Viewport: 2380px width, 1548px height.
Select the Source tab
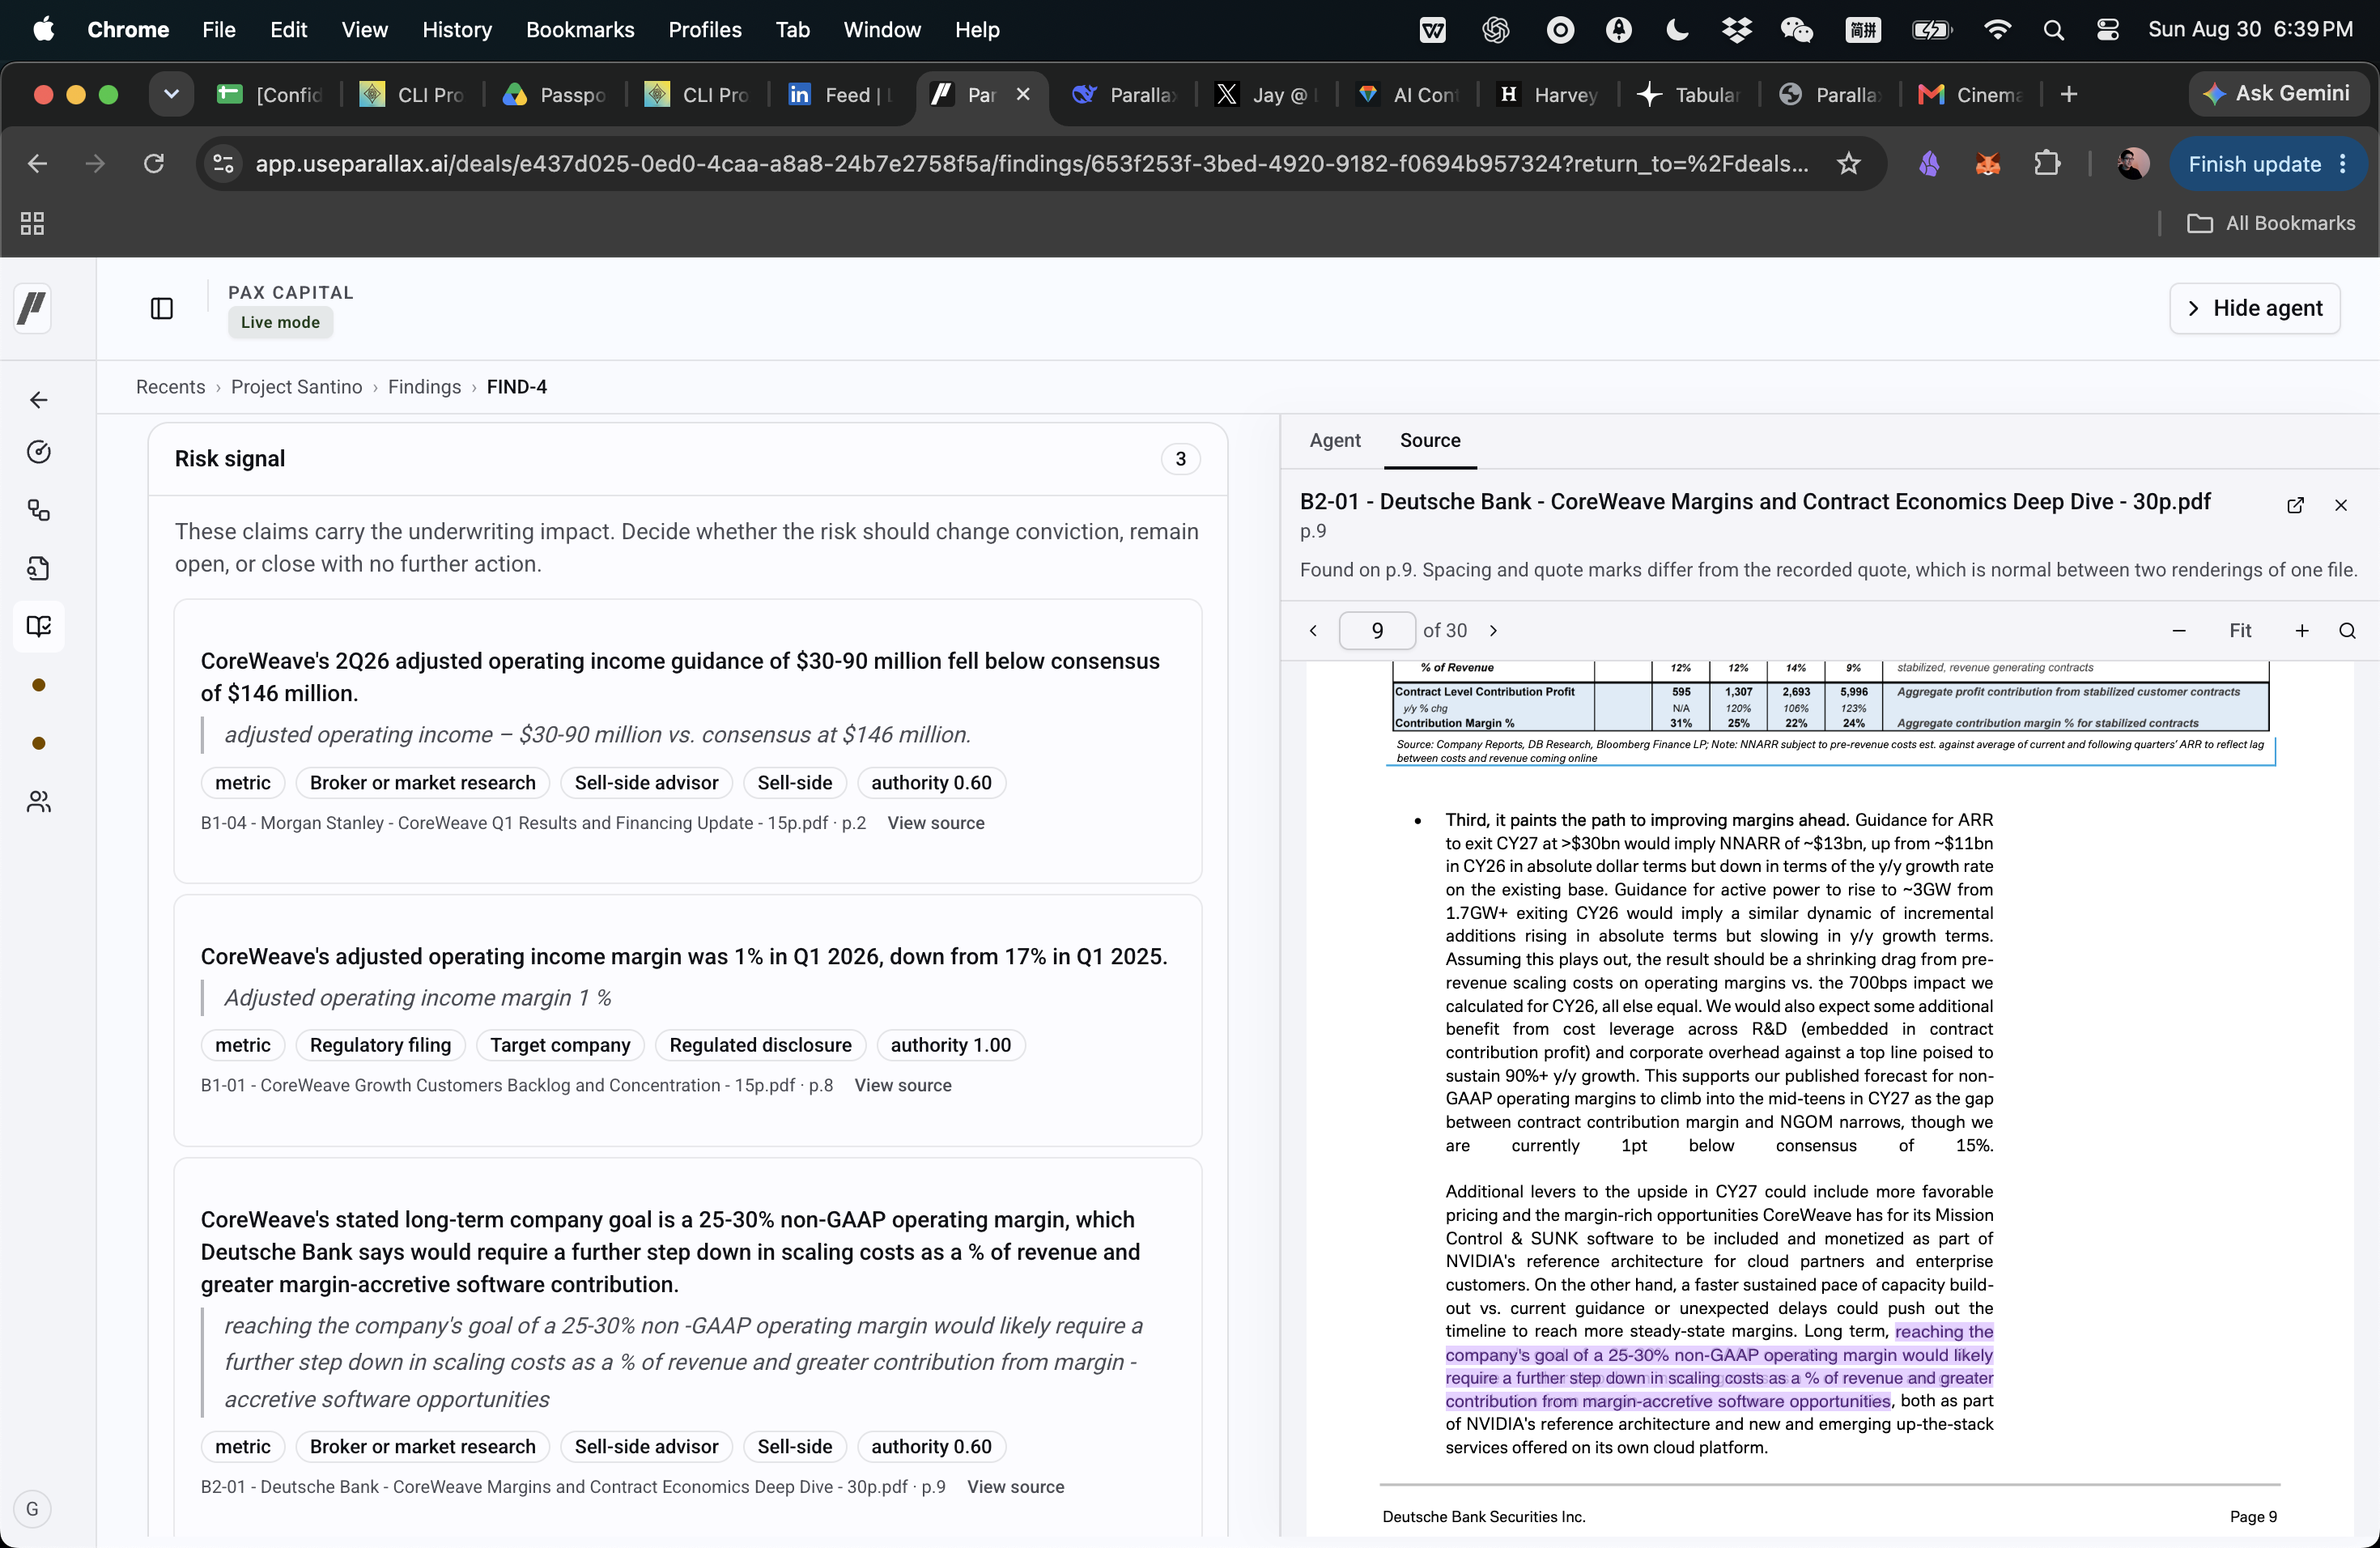[1429, 440]
